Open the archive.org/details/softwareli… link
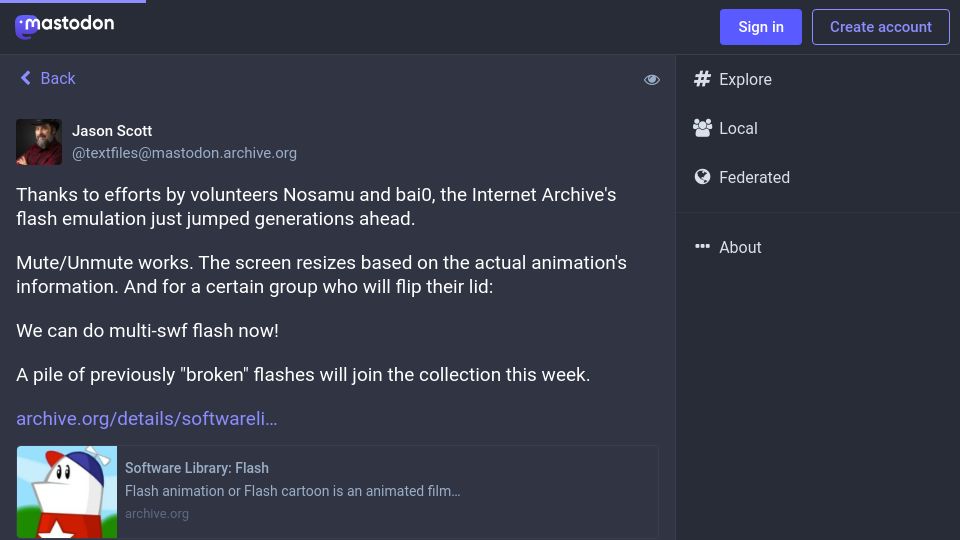Image resolution: width=960 pixels, height=540 pixels. point(146,419)
